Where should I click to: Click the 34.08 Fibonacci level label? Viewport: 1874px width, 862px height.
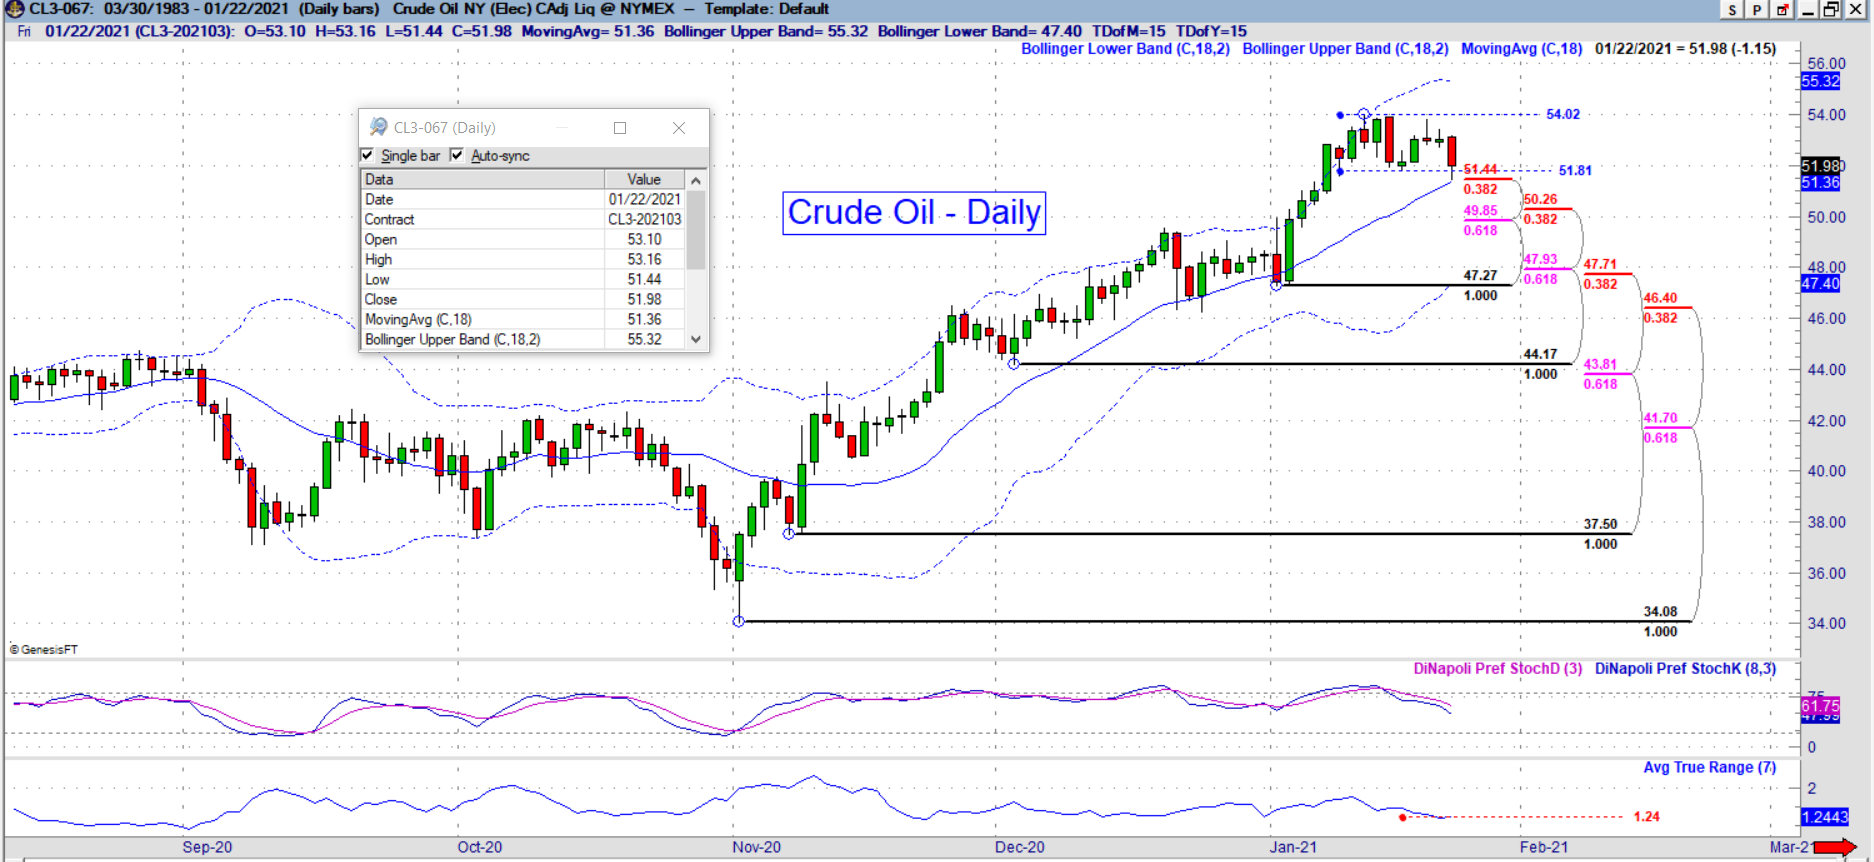[x=1659, y=611]
